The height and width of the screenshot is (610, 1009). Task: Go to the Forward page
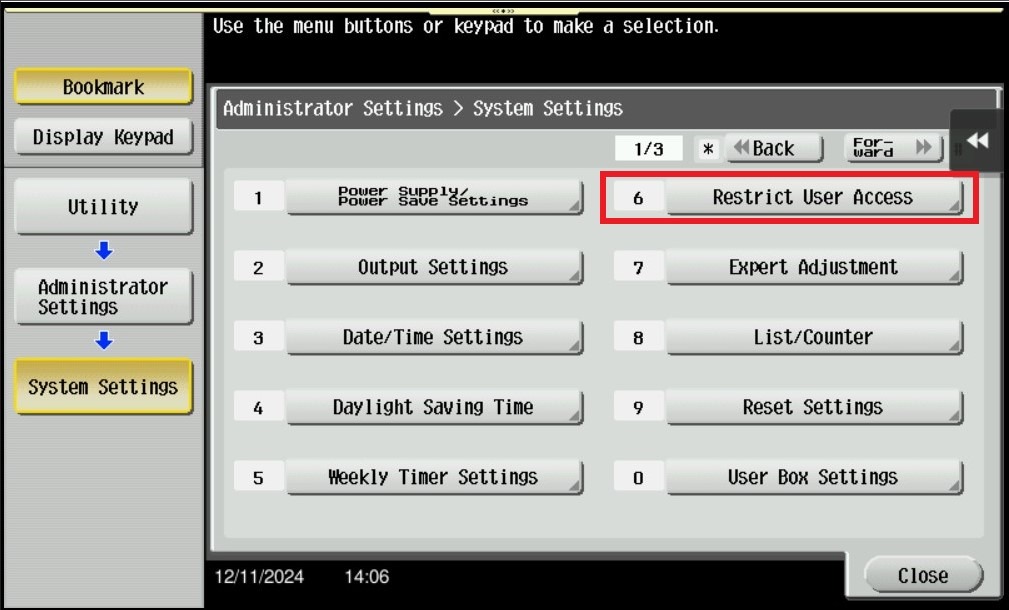tap(893, 149)
